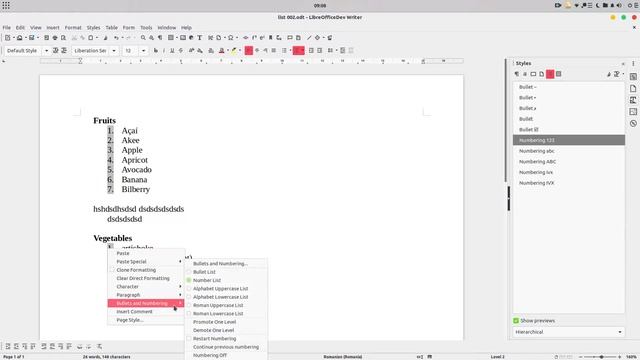Open sidebar Gallery icon
This screenshot has height=360, width=640.
coord(633,111)
